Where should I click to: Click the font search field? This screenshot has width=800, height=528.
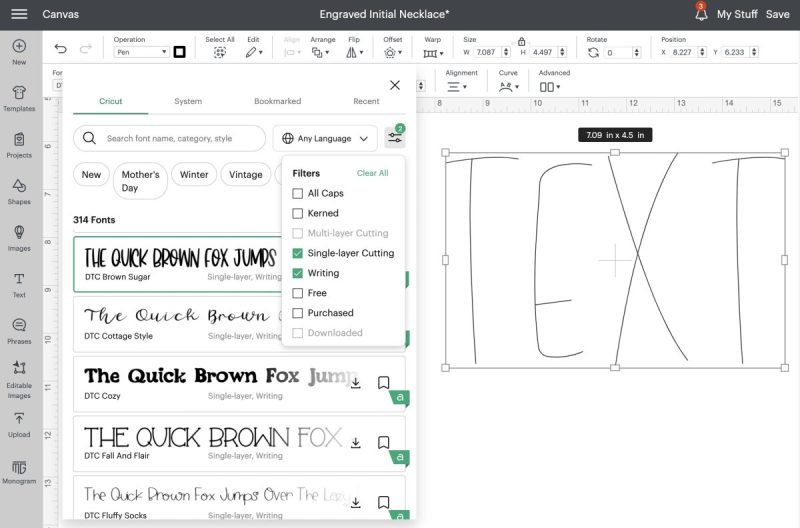169,138
